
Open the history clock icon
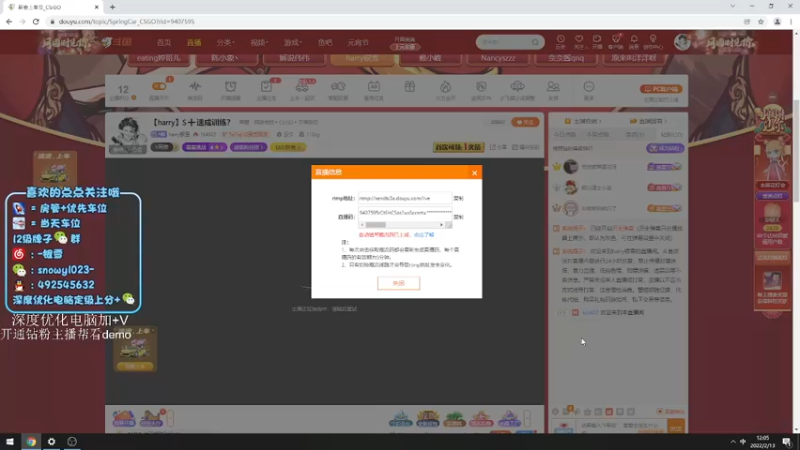pyautogui.click(x=560, y=41)
